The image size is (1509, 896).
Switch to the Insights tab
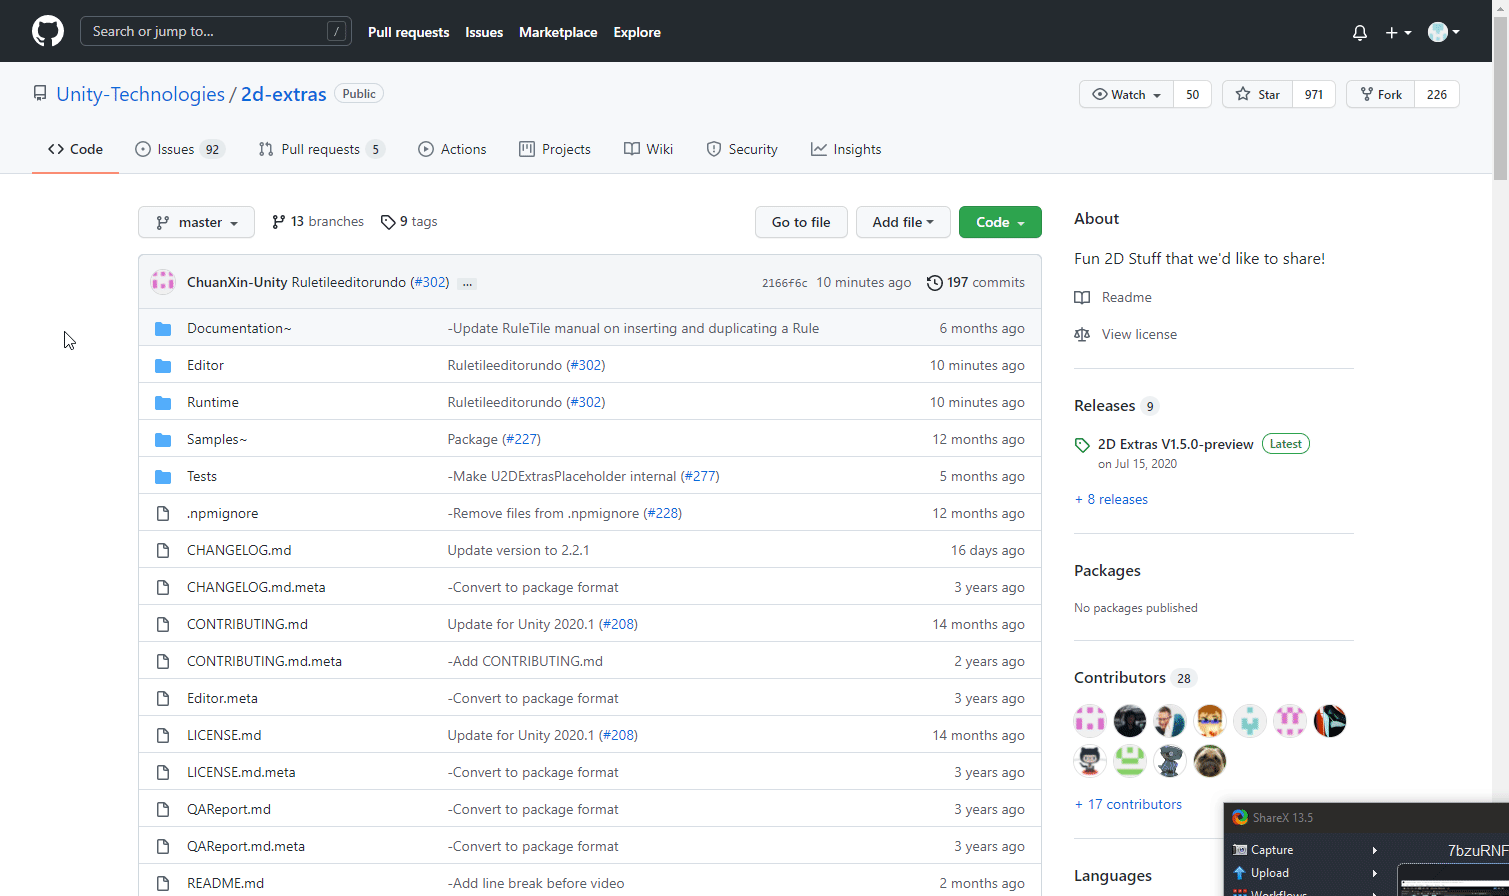(846, 149)
